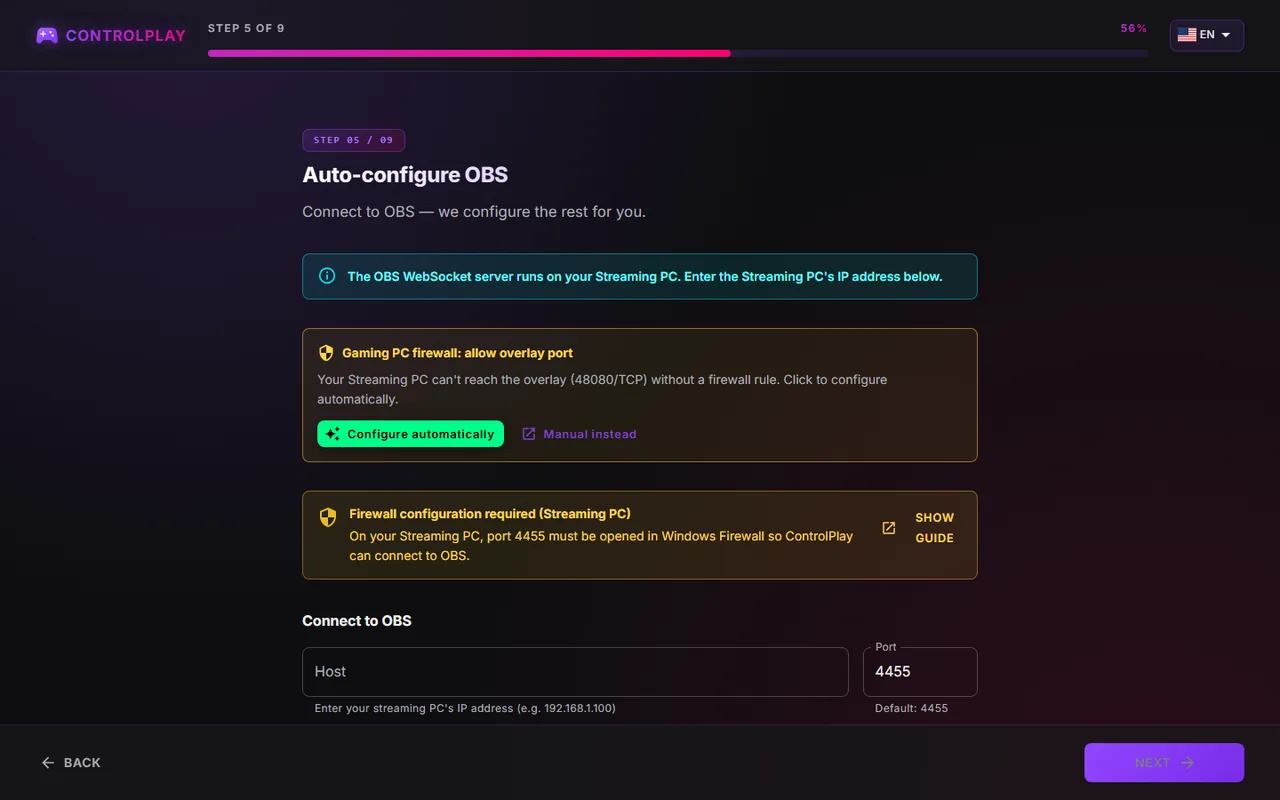Click the 56% progress label

pyautogui.click(x=1134, y=28)
